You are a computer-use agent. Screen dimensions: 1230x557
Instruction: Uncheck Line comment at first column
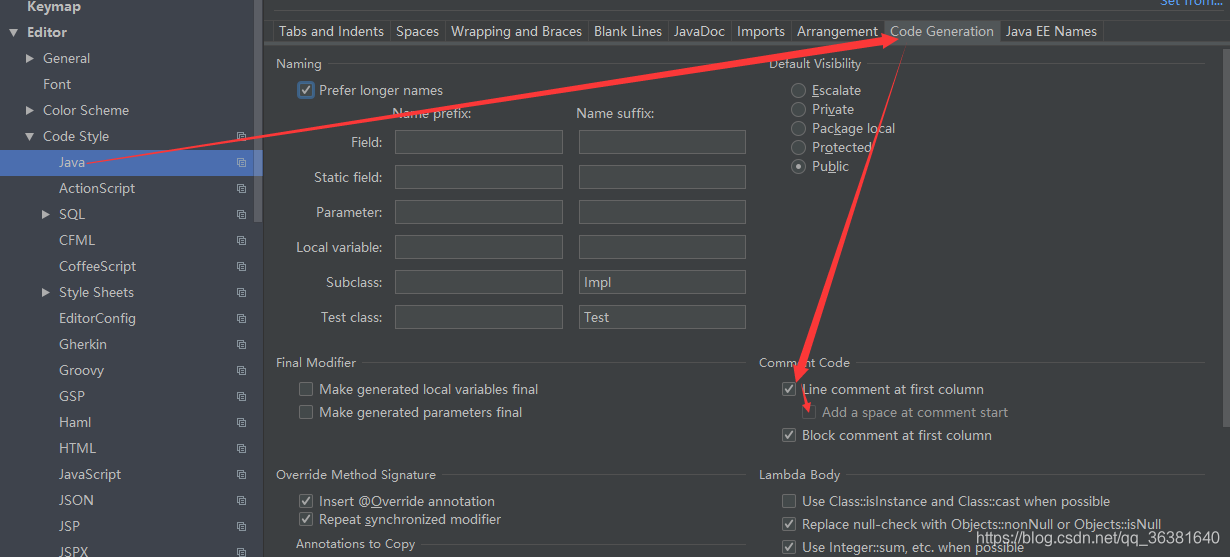(x=789, y=389)
